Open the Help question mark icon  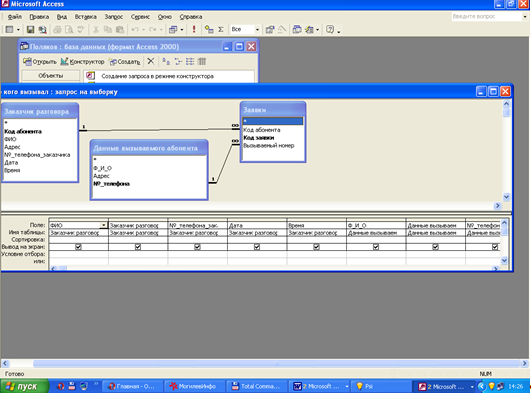pyautogui.click(x=330, y=30)
